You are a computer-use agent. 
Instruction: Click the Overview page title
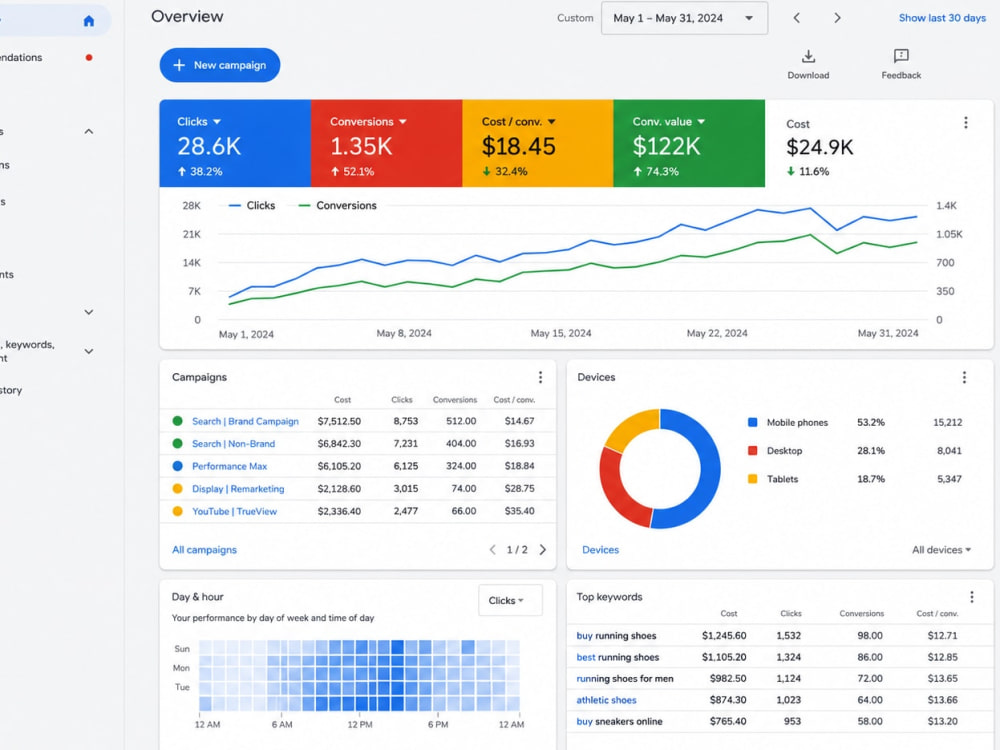tap(187, 17)
